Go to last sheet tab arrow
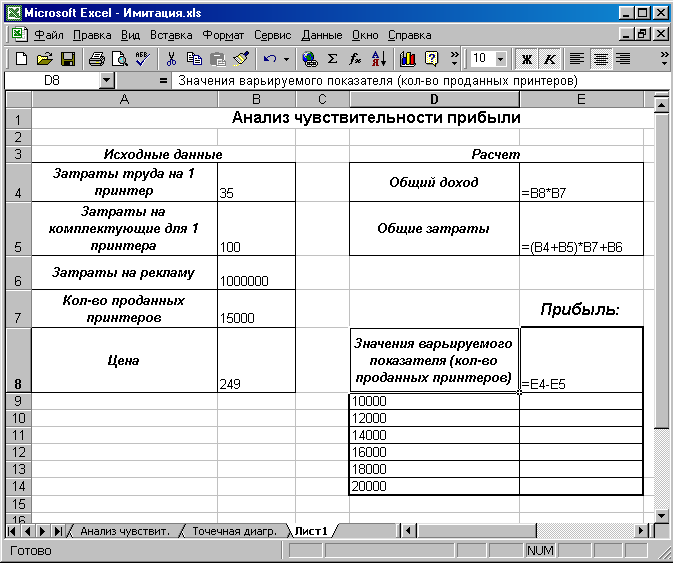Viewport: 673px width, 563px height. pyautogui.click(x=57, y=531)
